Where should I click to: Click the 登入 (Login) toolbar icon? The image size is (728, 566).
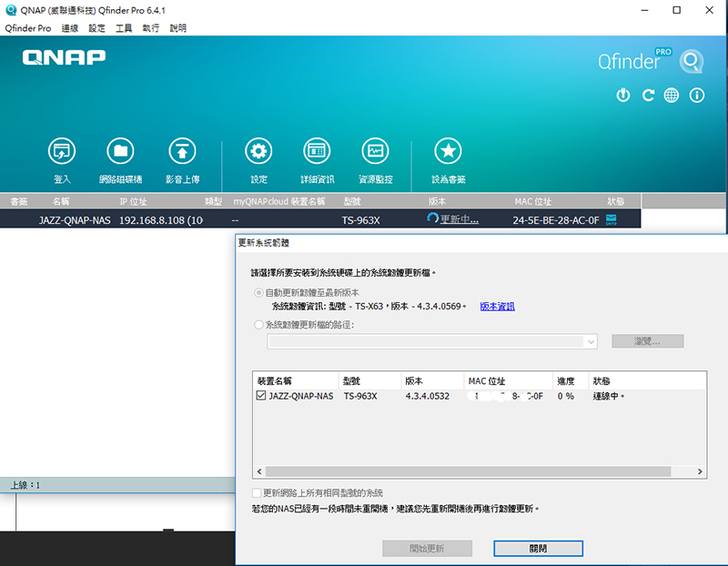(62, 151)
